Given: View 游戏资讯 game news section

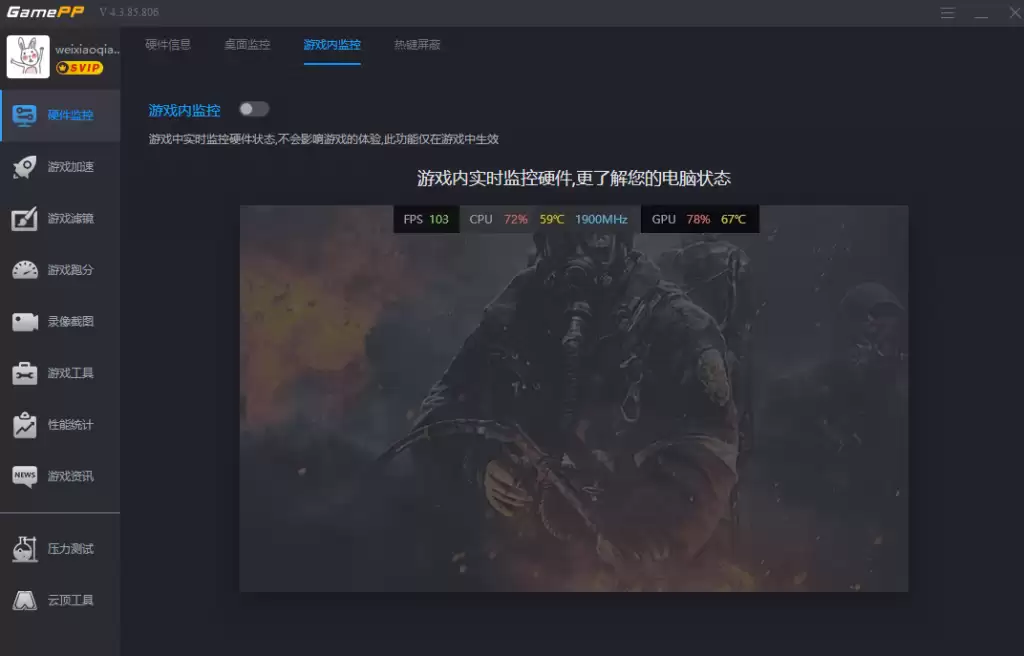Looking at the screenshot, I should point(60,477).
